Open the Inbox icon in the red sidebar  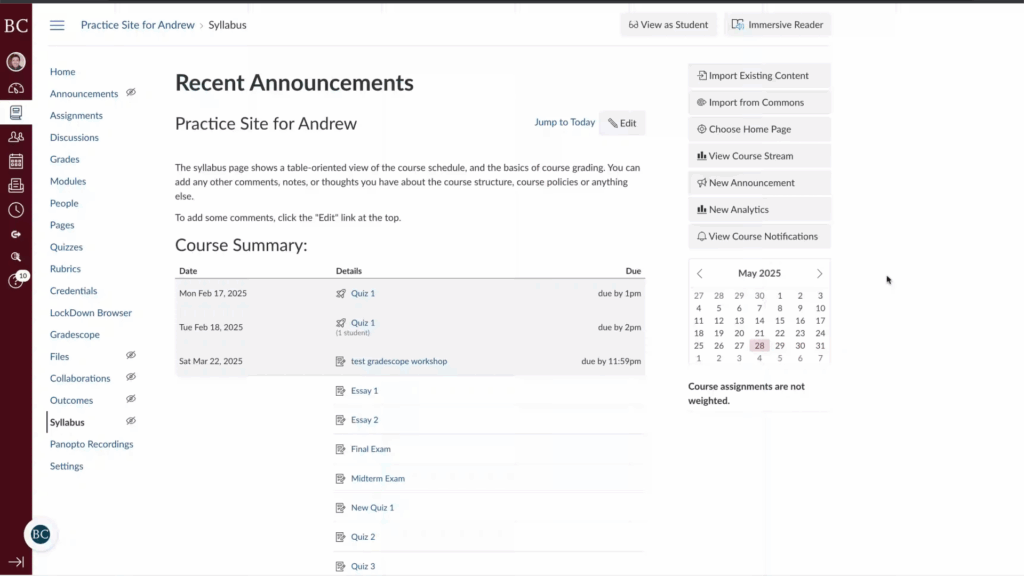[15, 186]
